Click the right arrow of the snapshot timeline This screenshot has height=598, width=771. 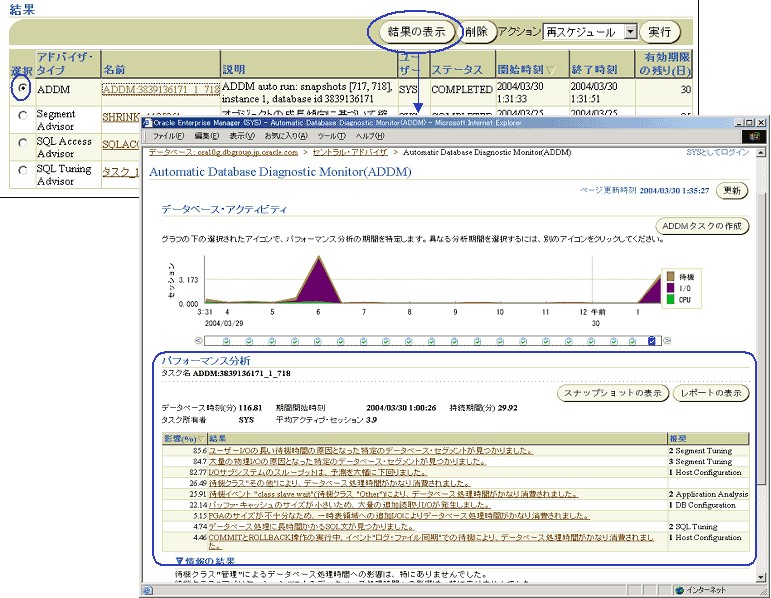pos(666,341)
